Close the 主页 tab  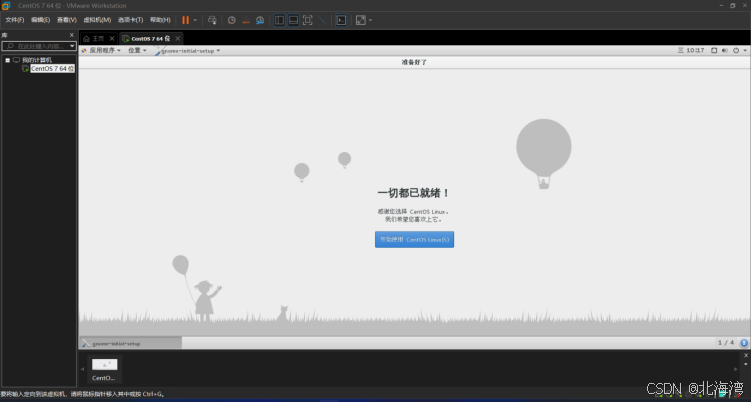coord(112,38)
